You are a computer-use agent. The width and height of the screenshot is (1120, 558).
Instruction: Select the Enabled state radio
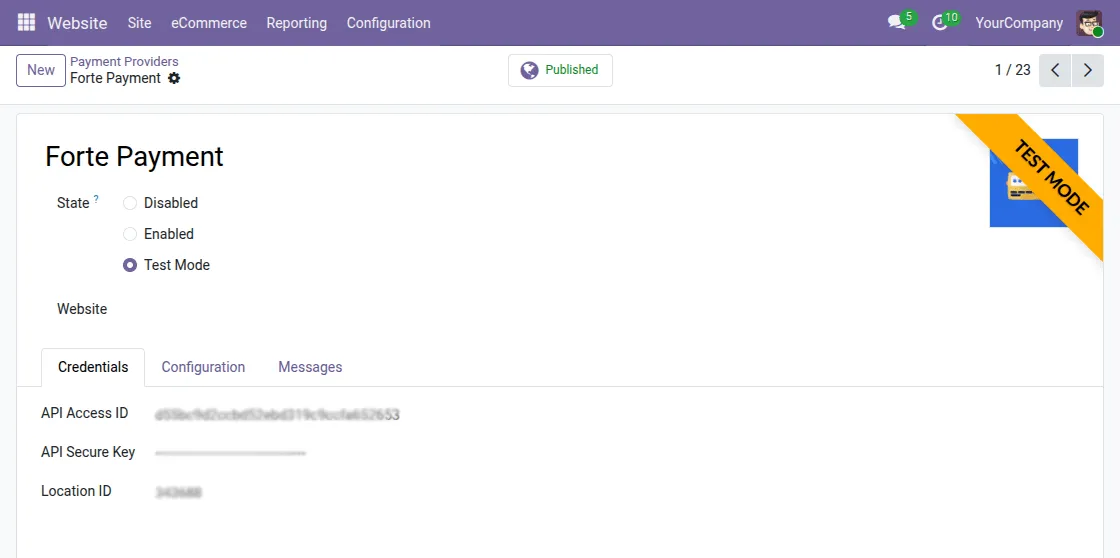pyautogui.click(x=129, y=234)
